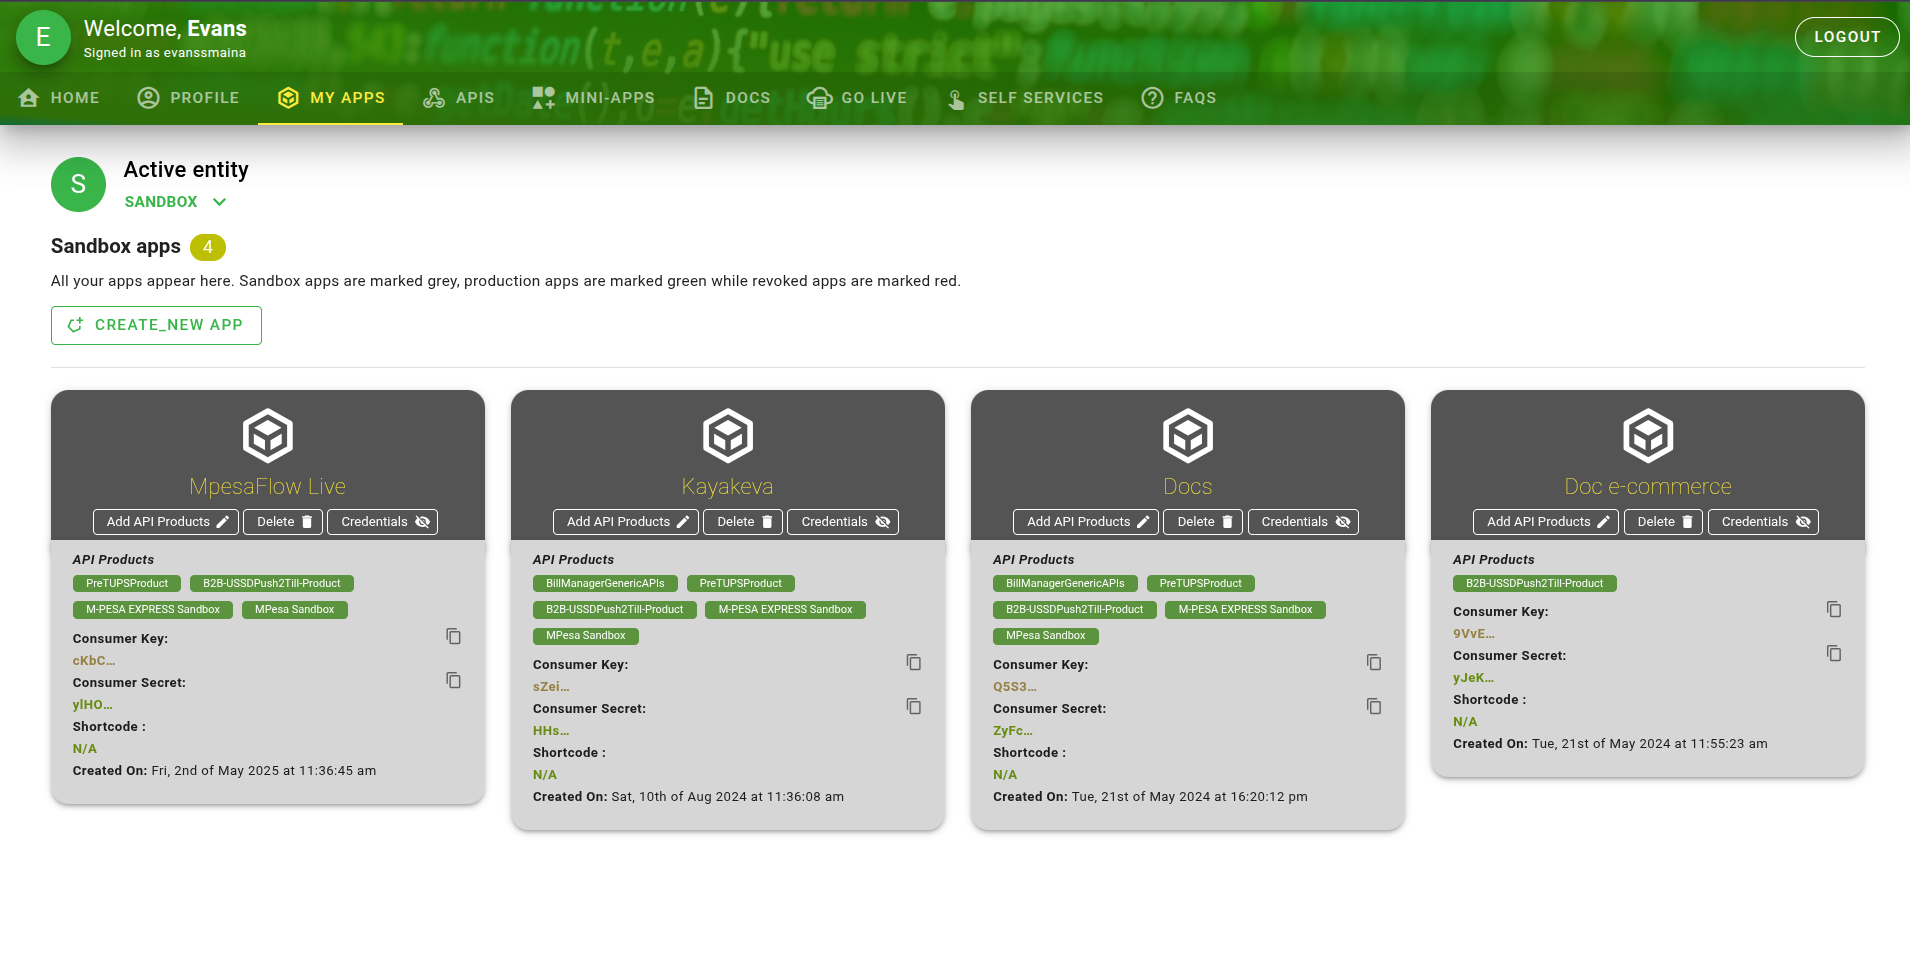Screen dimensions: 1910x956
Task: Click the green E user avatar
Action: (43, 38)
